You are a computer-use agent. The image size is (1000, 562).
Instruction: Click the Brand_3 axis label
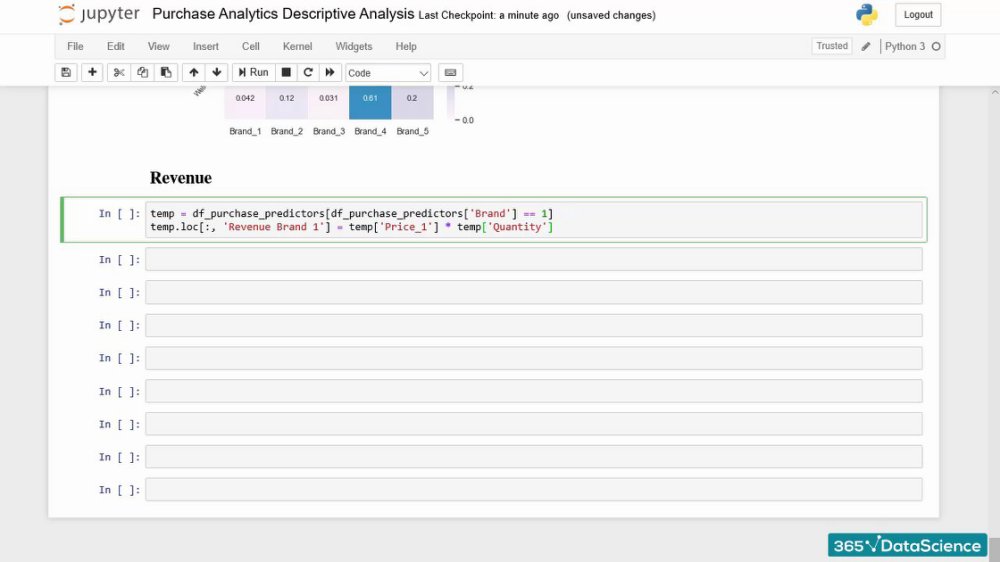(329, 131)
